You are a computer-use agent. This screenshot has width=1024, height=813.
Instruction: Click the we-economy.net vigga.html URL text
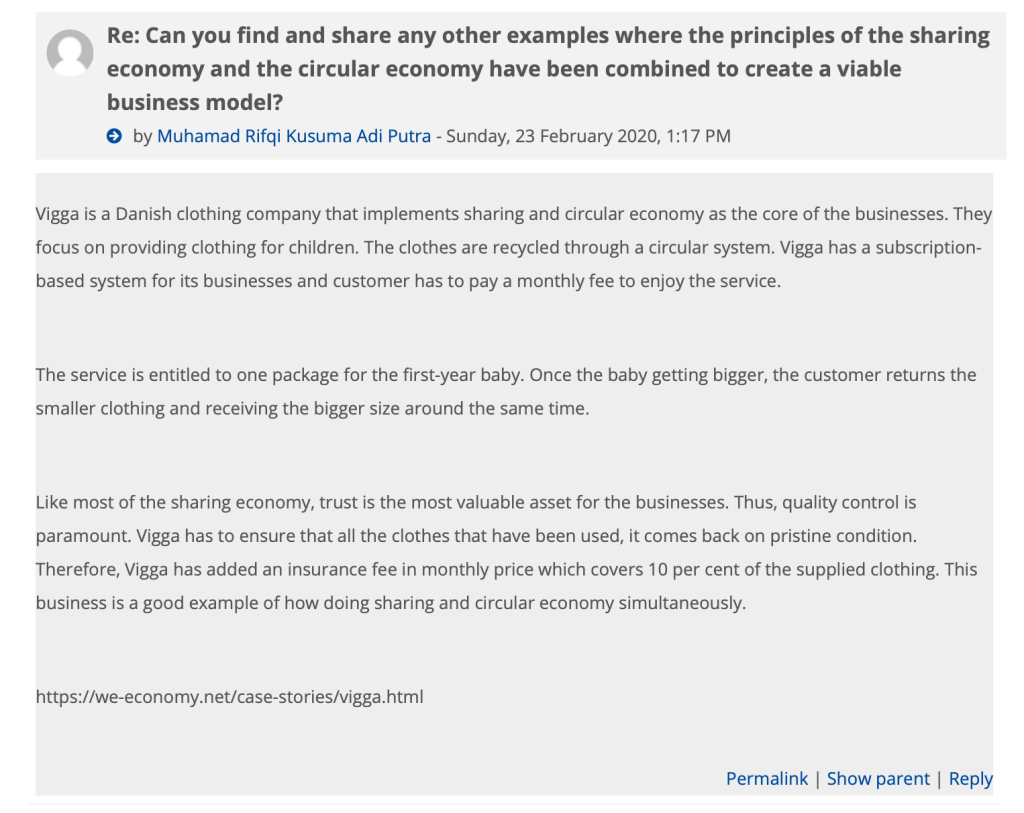(229, 696)
